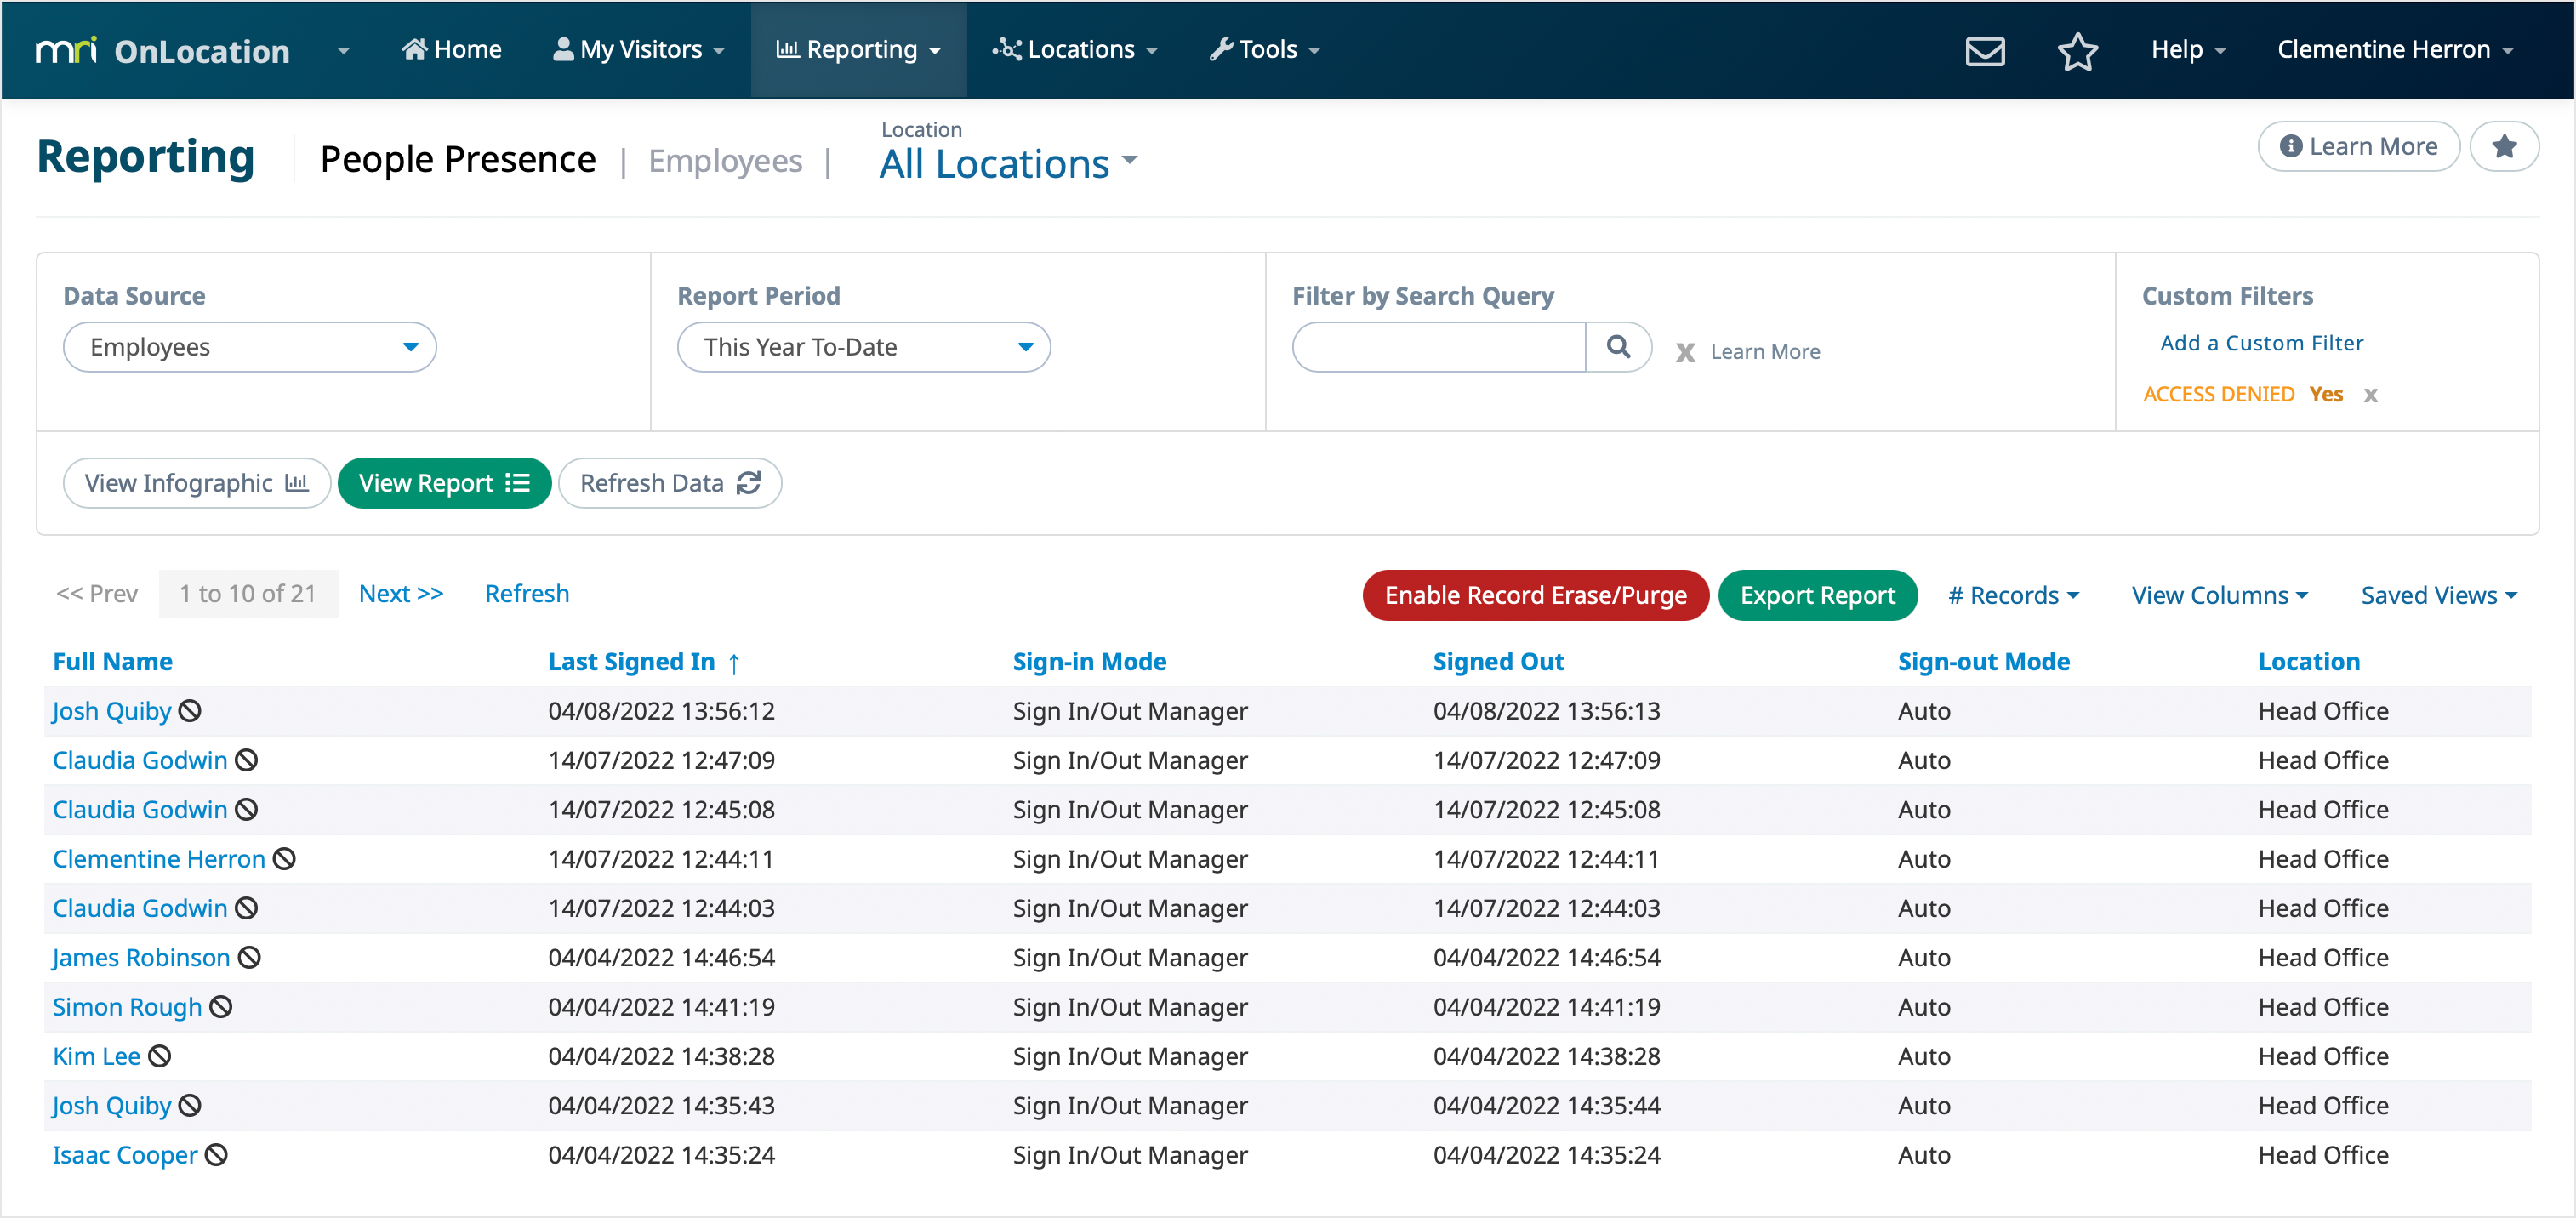Click the View Report button
Screen dimensions: 2576x1218
pyautogui.click(x=445, y=483)
